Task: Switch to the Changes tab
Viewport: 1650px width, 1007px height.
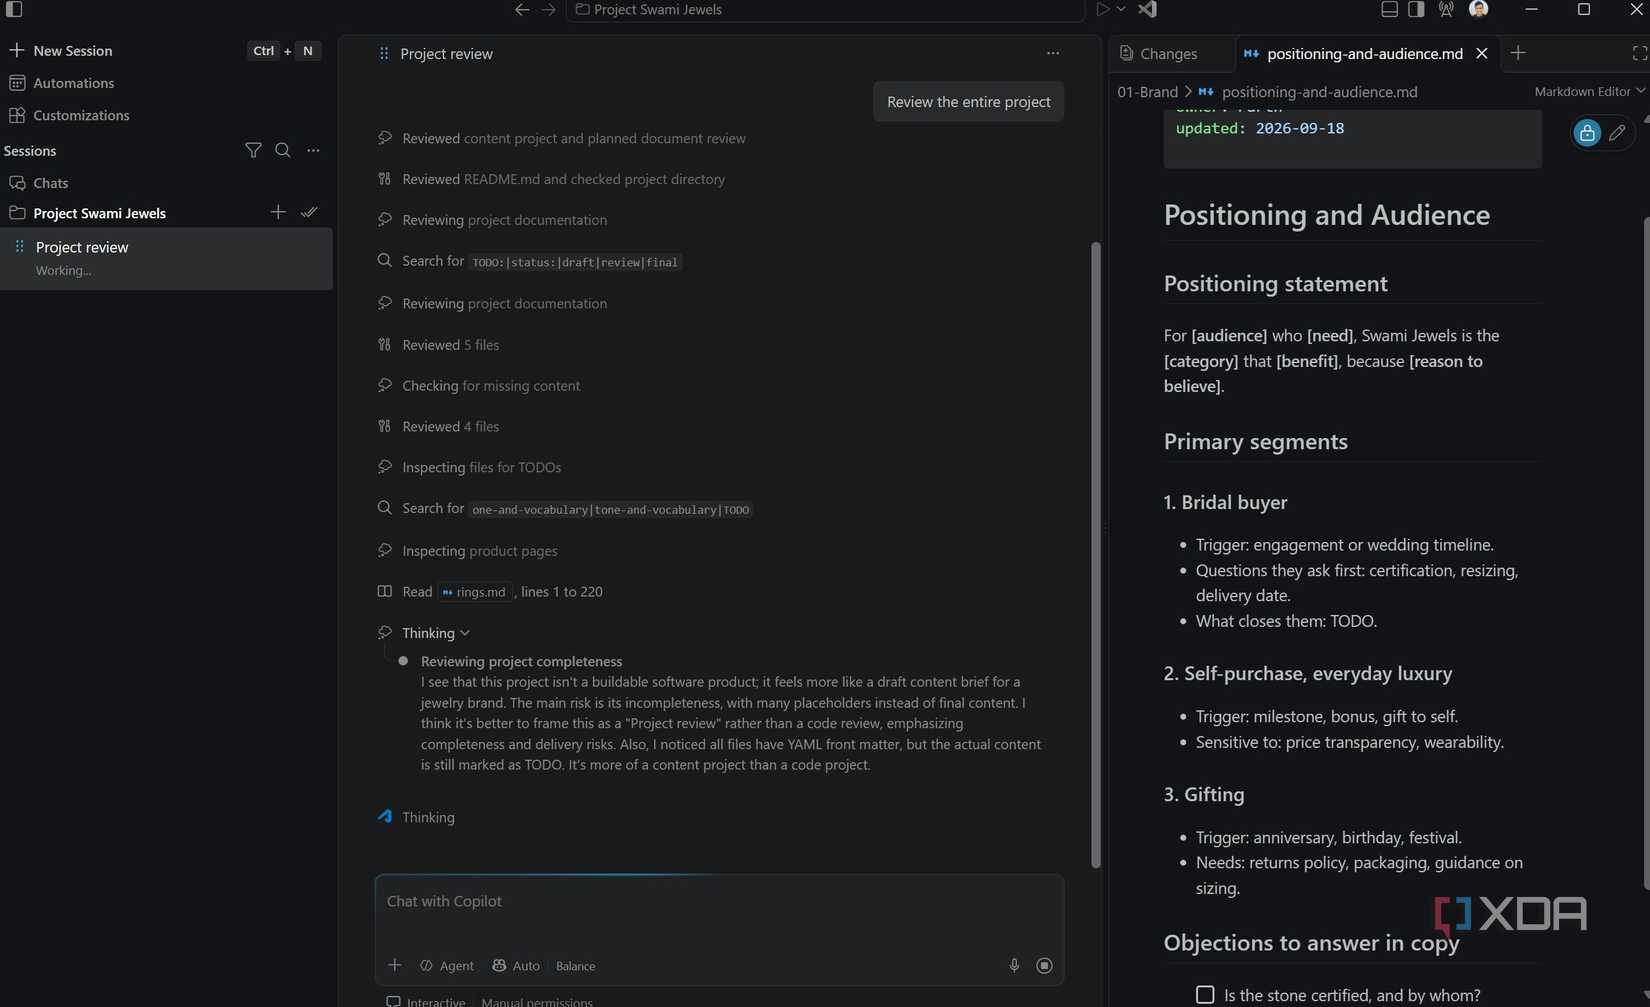Action: 1158,54
